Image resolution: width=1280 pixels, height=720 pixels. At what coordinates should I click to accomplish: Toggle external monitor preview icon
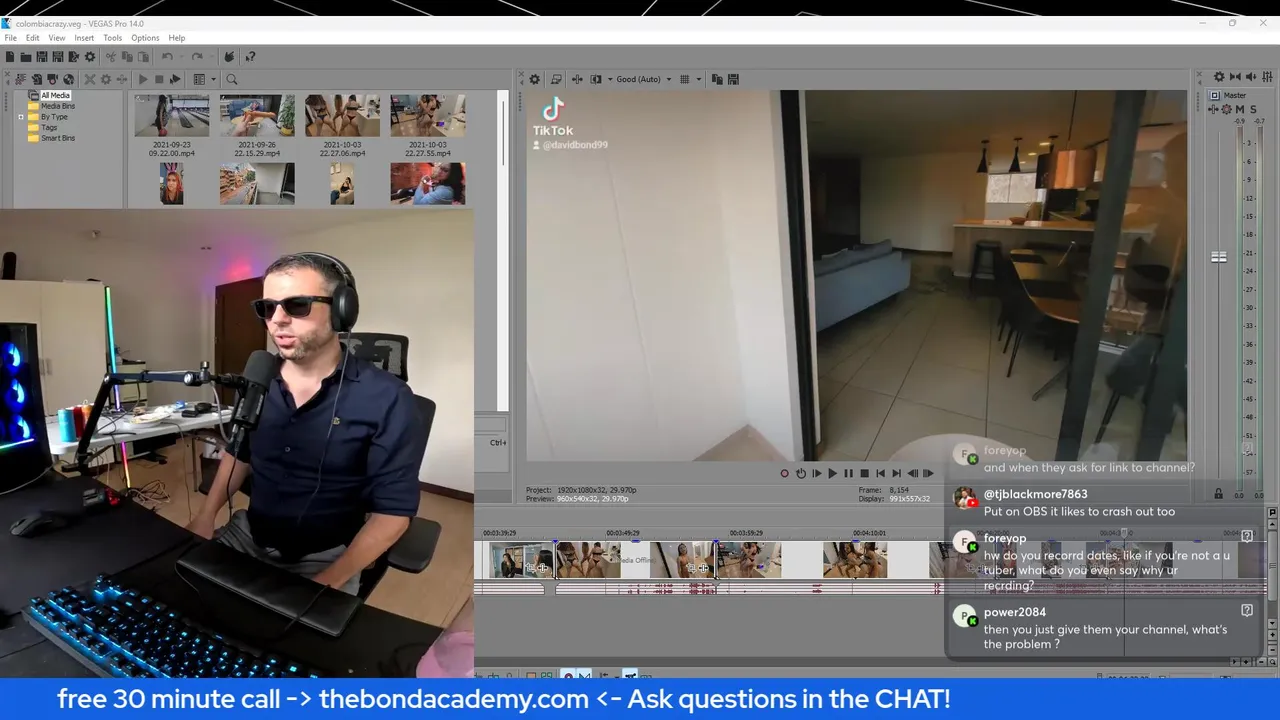556,79
